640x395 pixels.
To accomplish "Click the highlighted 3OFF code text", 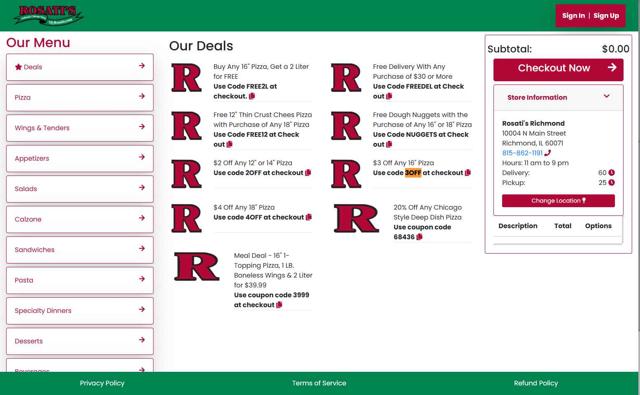I will (413, 173).
